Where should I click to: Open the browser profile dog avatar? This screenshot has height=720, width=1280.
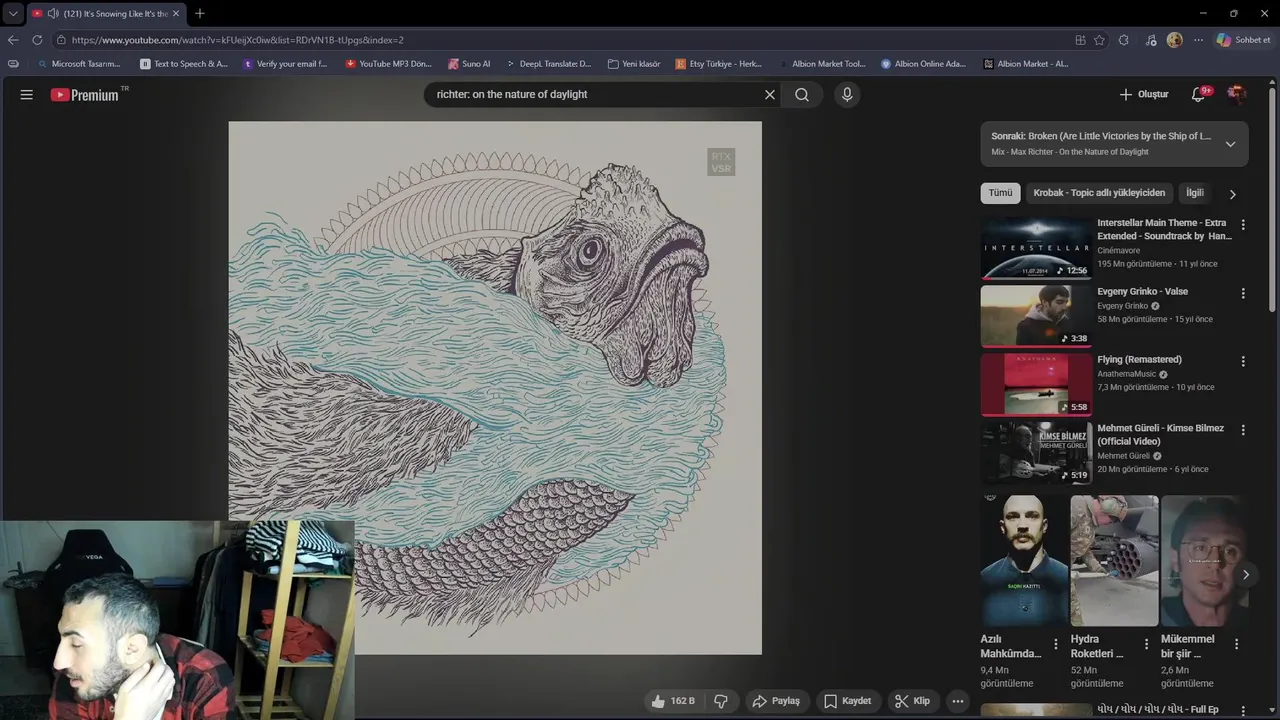[x=1174, y=40]
